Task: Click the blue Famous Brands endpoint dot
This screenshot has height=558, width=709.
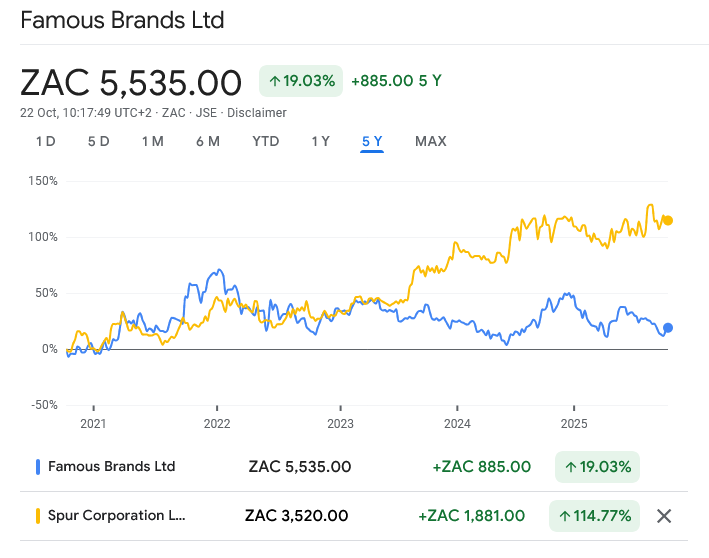Action: pos(668,328)
